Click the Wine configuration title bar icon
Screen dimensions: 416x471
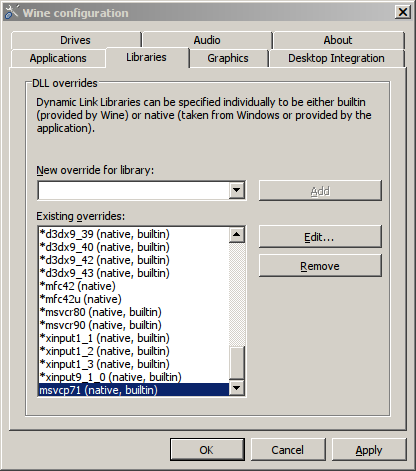pos(11,12)
